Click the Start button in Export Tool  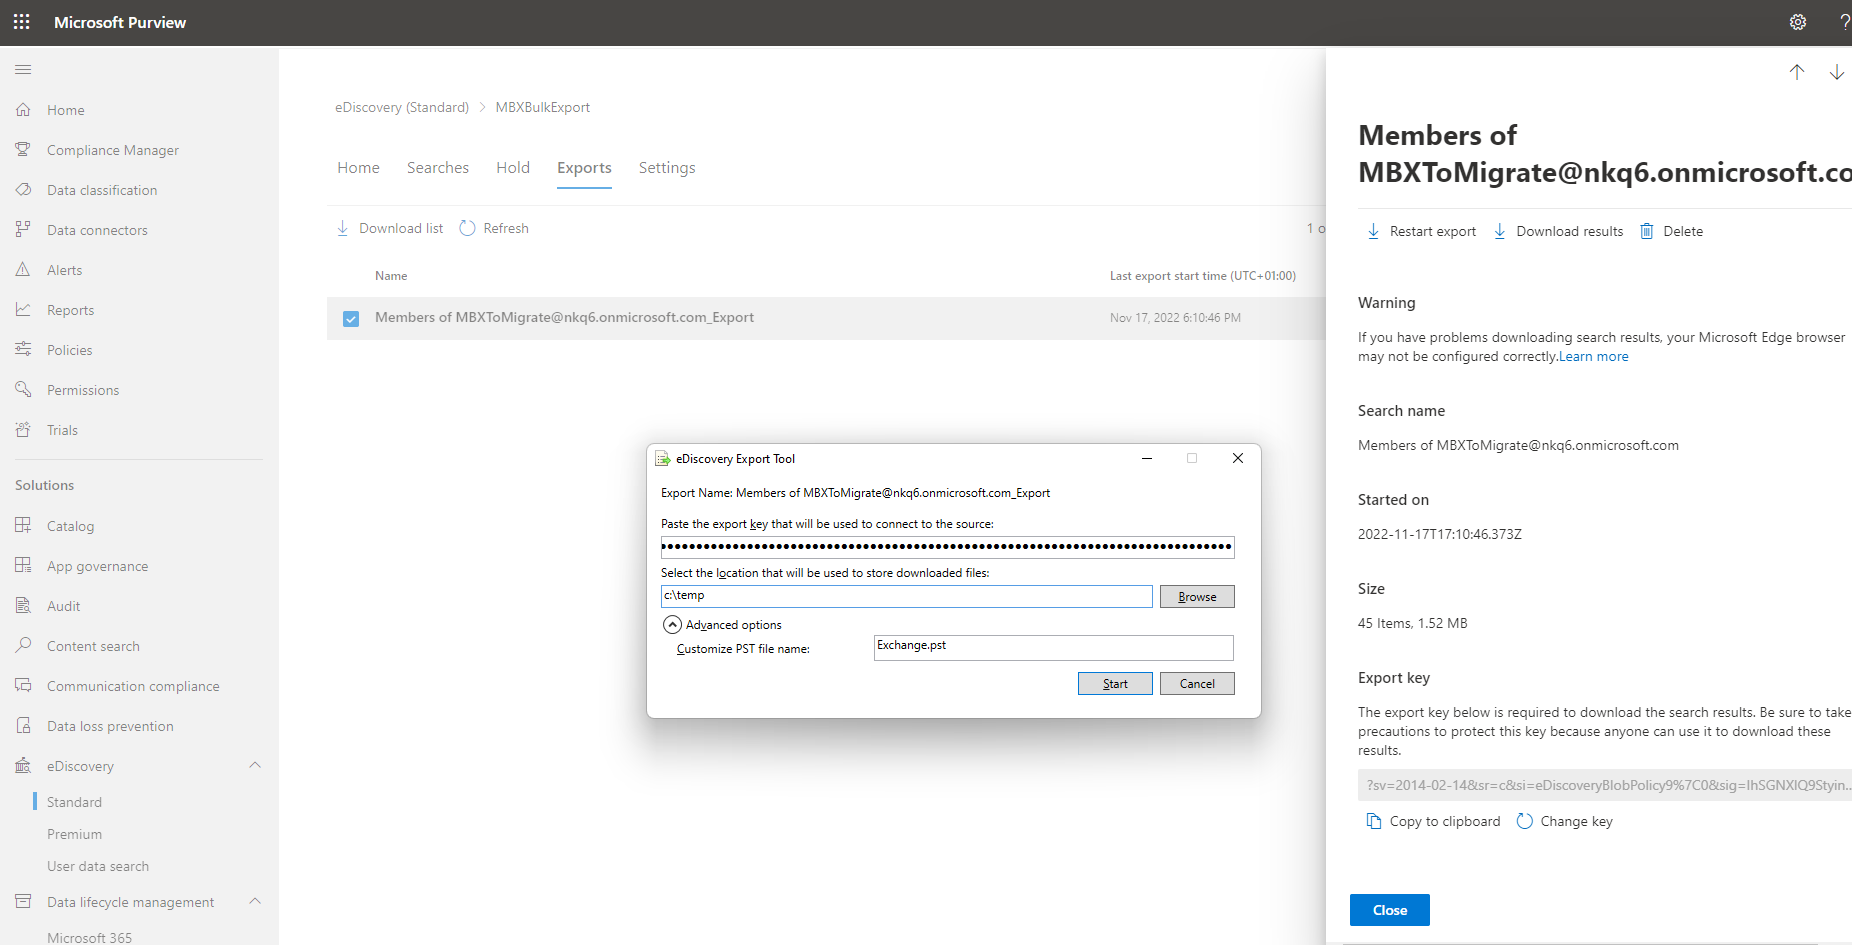(1115, 683)
